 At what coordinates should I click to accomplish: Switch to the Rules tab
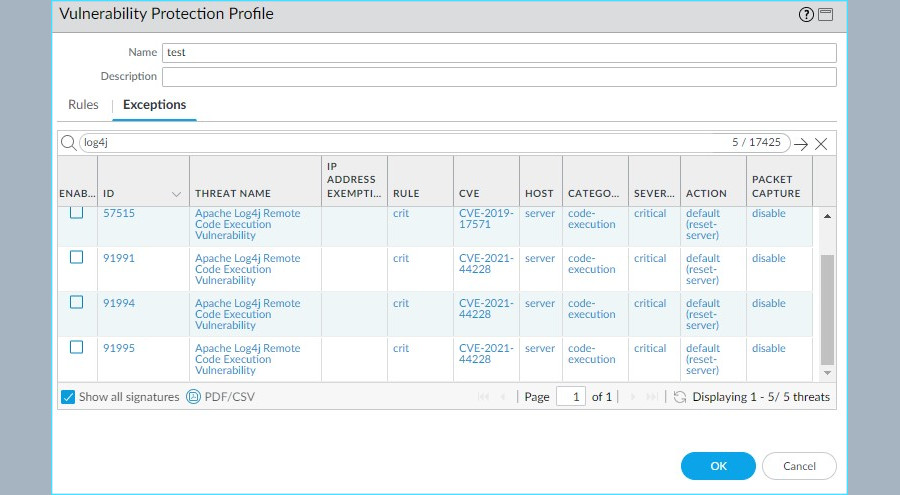[x=83, y=105]
